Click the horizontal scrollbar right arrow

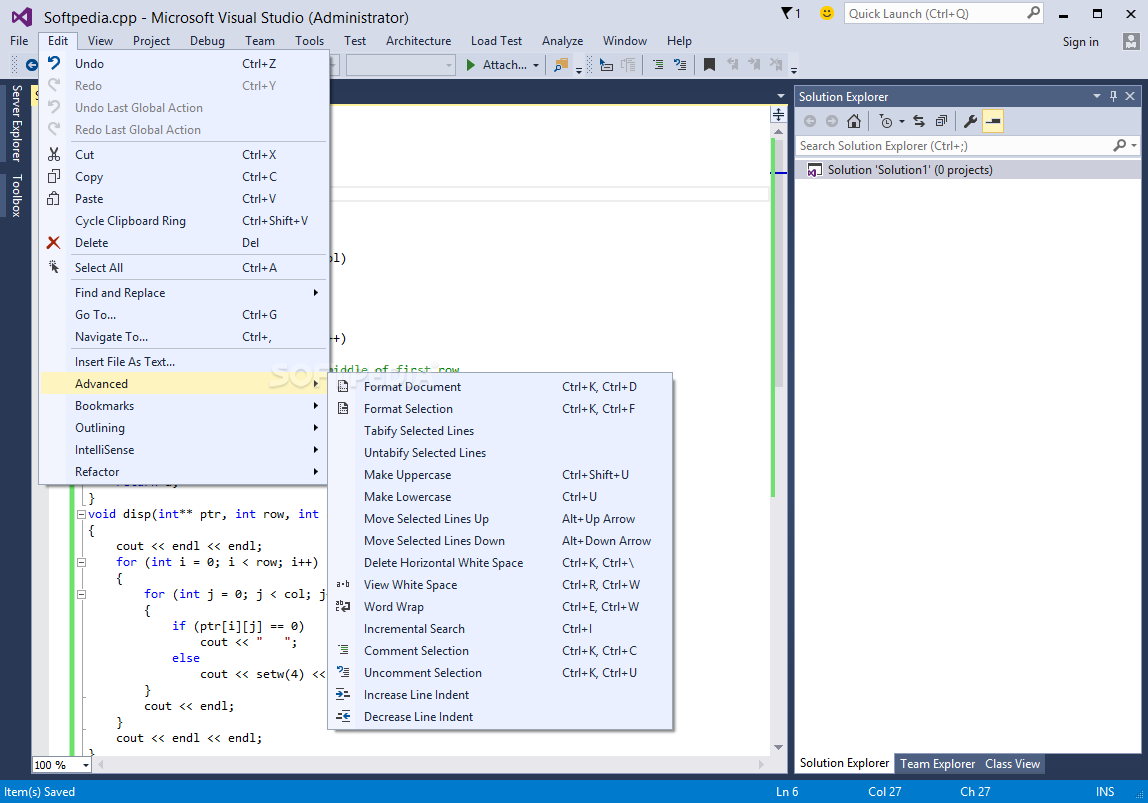[x=761, y=764]
